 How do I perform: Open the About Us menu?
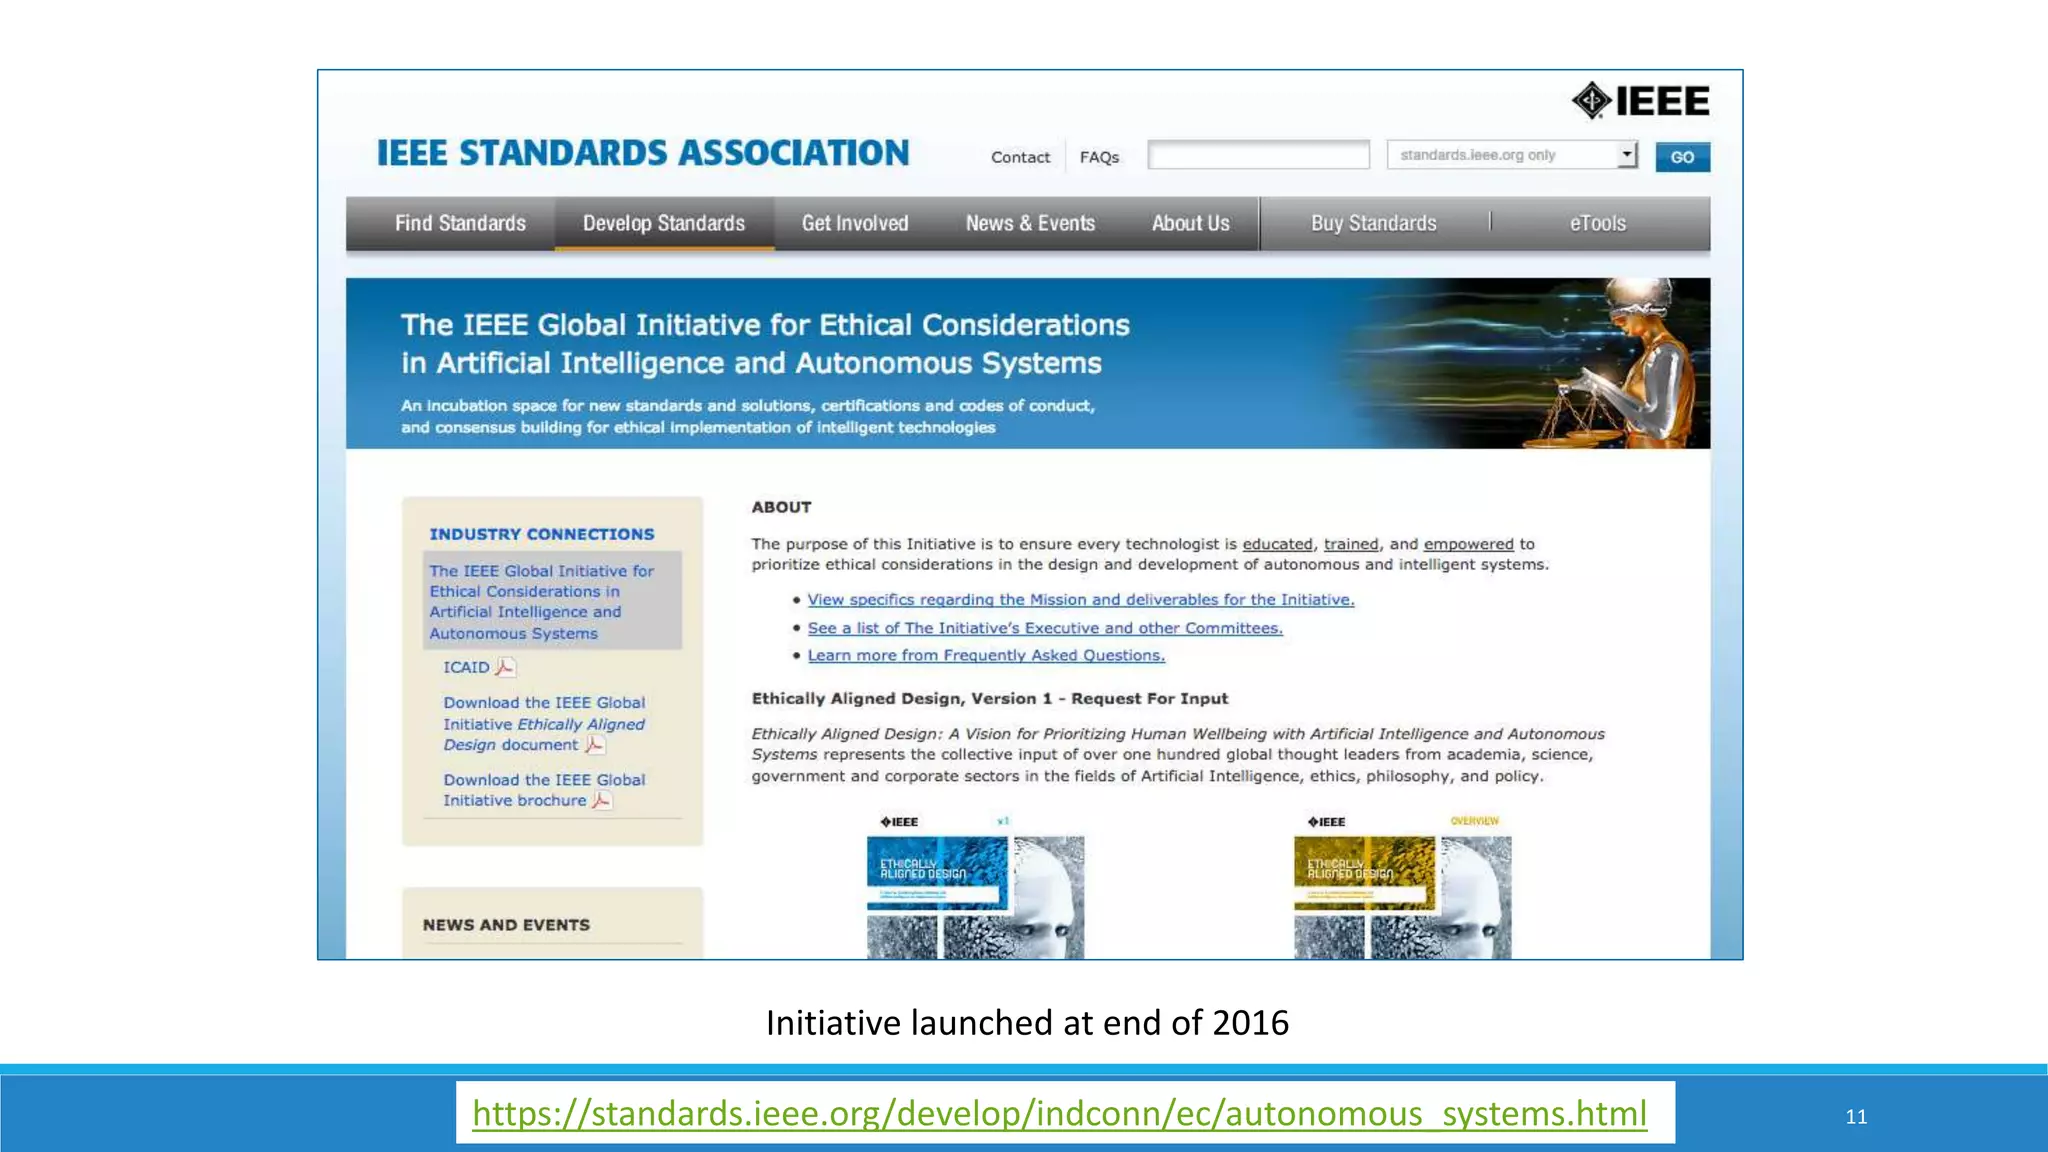(x=1190, y=223)
